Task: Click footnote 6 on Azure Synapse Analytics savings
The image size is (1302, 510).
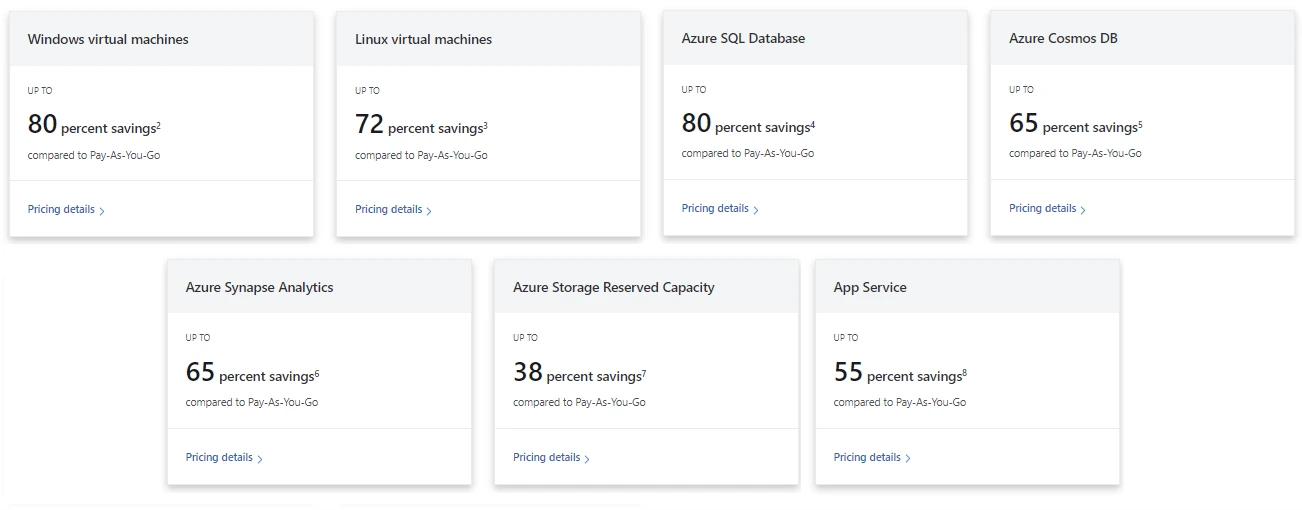Action: click(316, 373)
